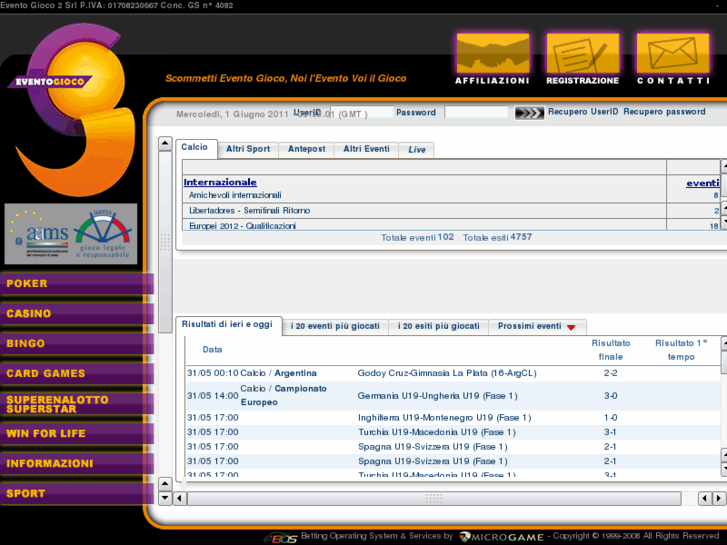Click the red arrow on Prossimi eventi
This screenshot has height=545, width=727.
pyautogui.click(x=571, y=327)
